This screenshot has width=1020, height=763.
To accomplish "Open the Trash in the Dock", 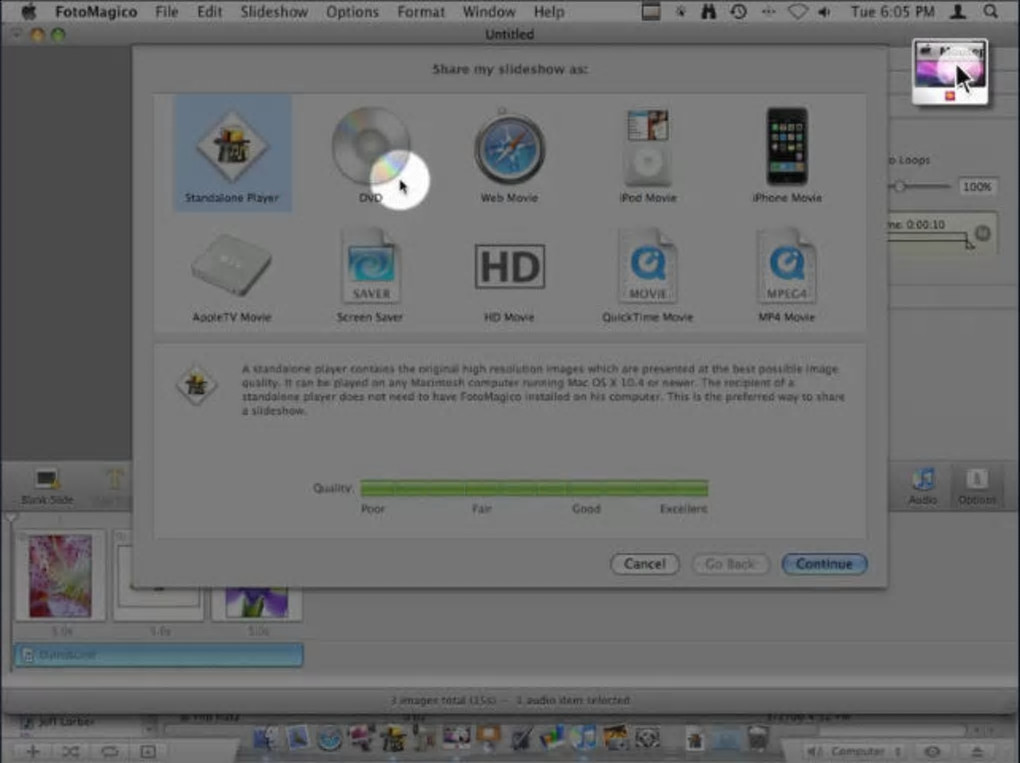I will tap(757, 738).
